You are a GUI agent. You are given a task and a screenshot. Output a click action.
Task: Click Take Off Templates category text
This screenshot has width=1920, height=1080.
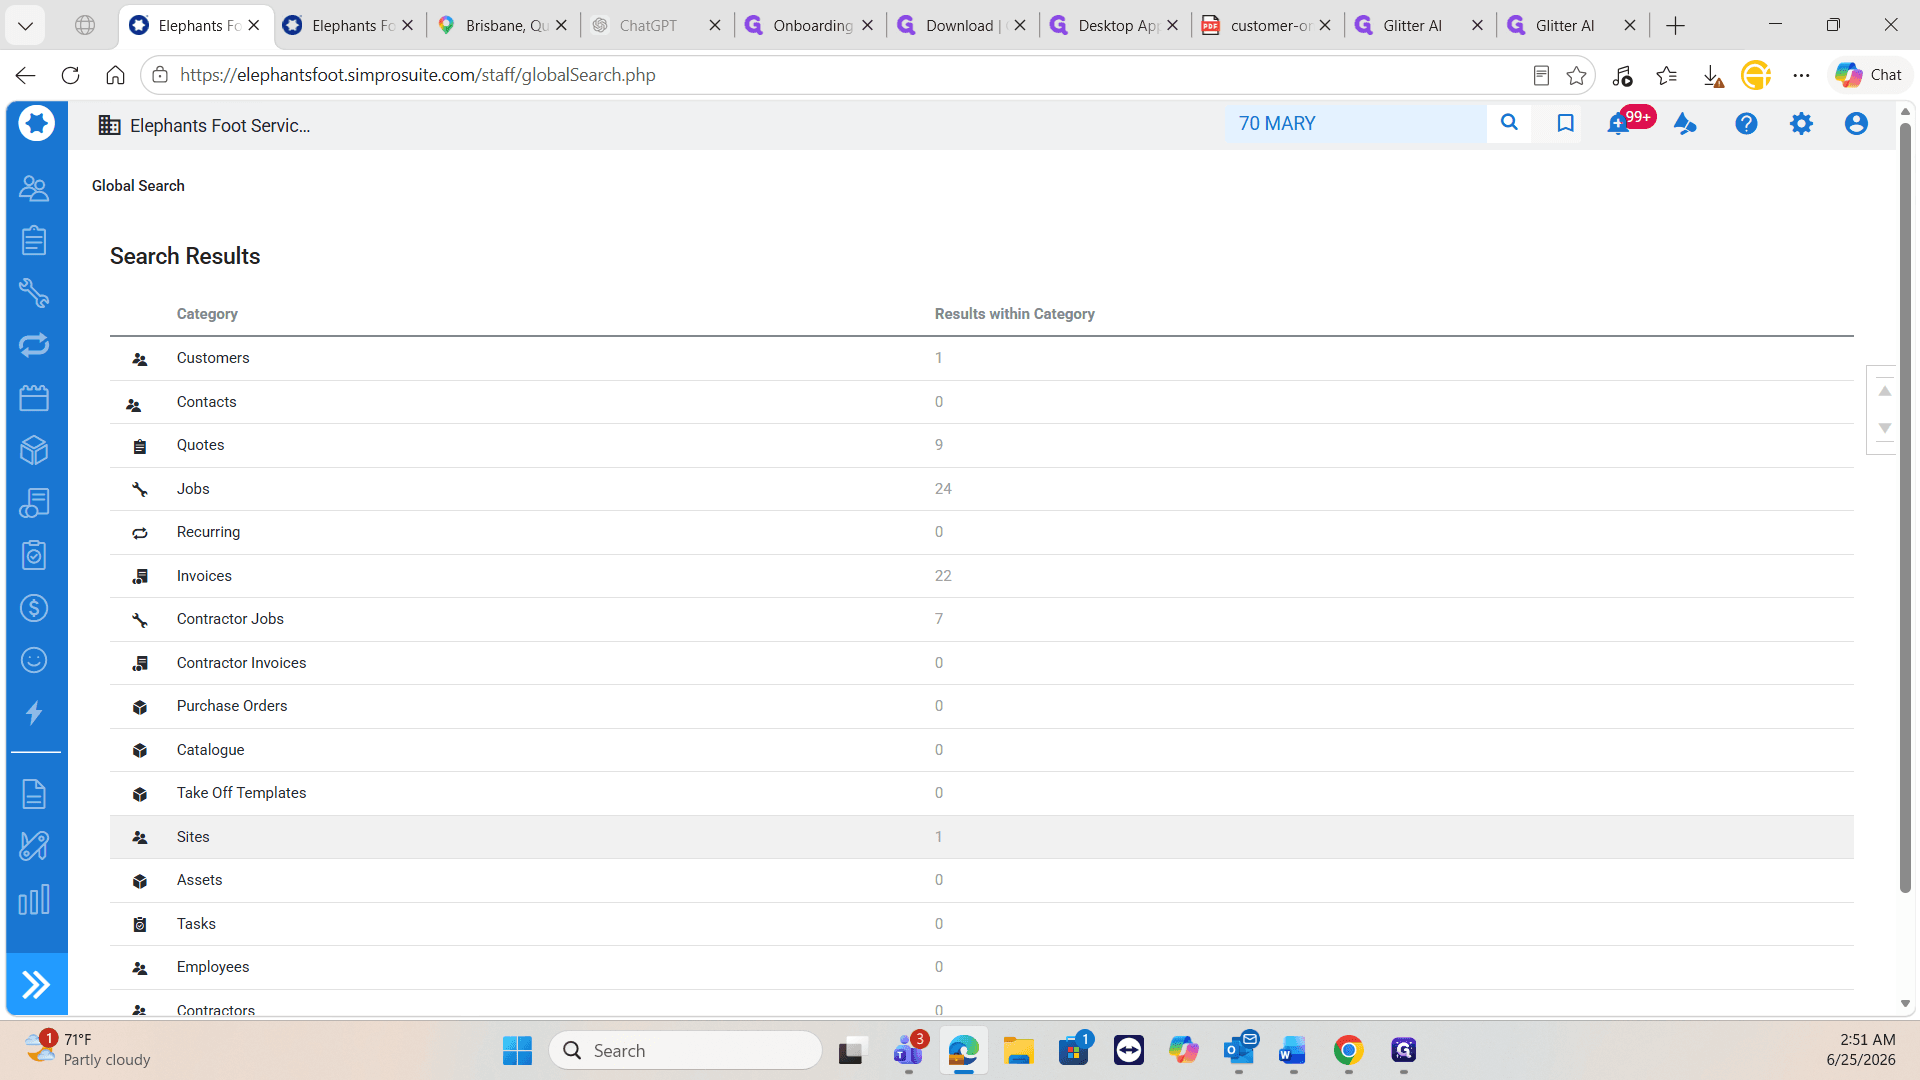[x=241, y=793]
